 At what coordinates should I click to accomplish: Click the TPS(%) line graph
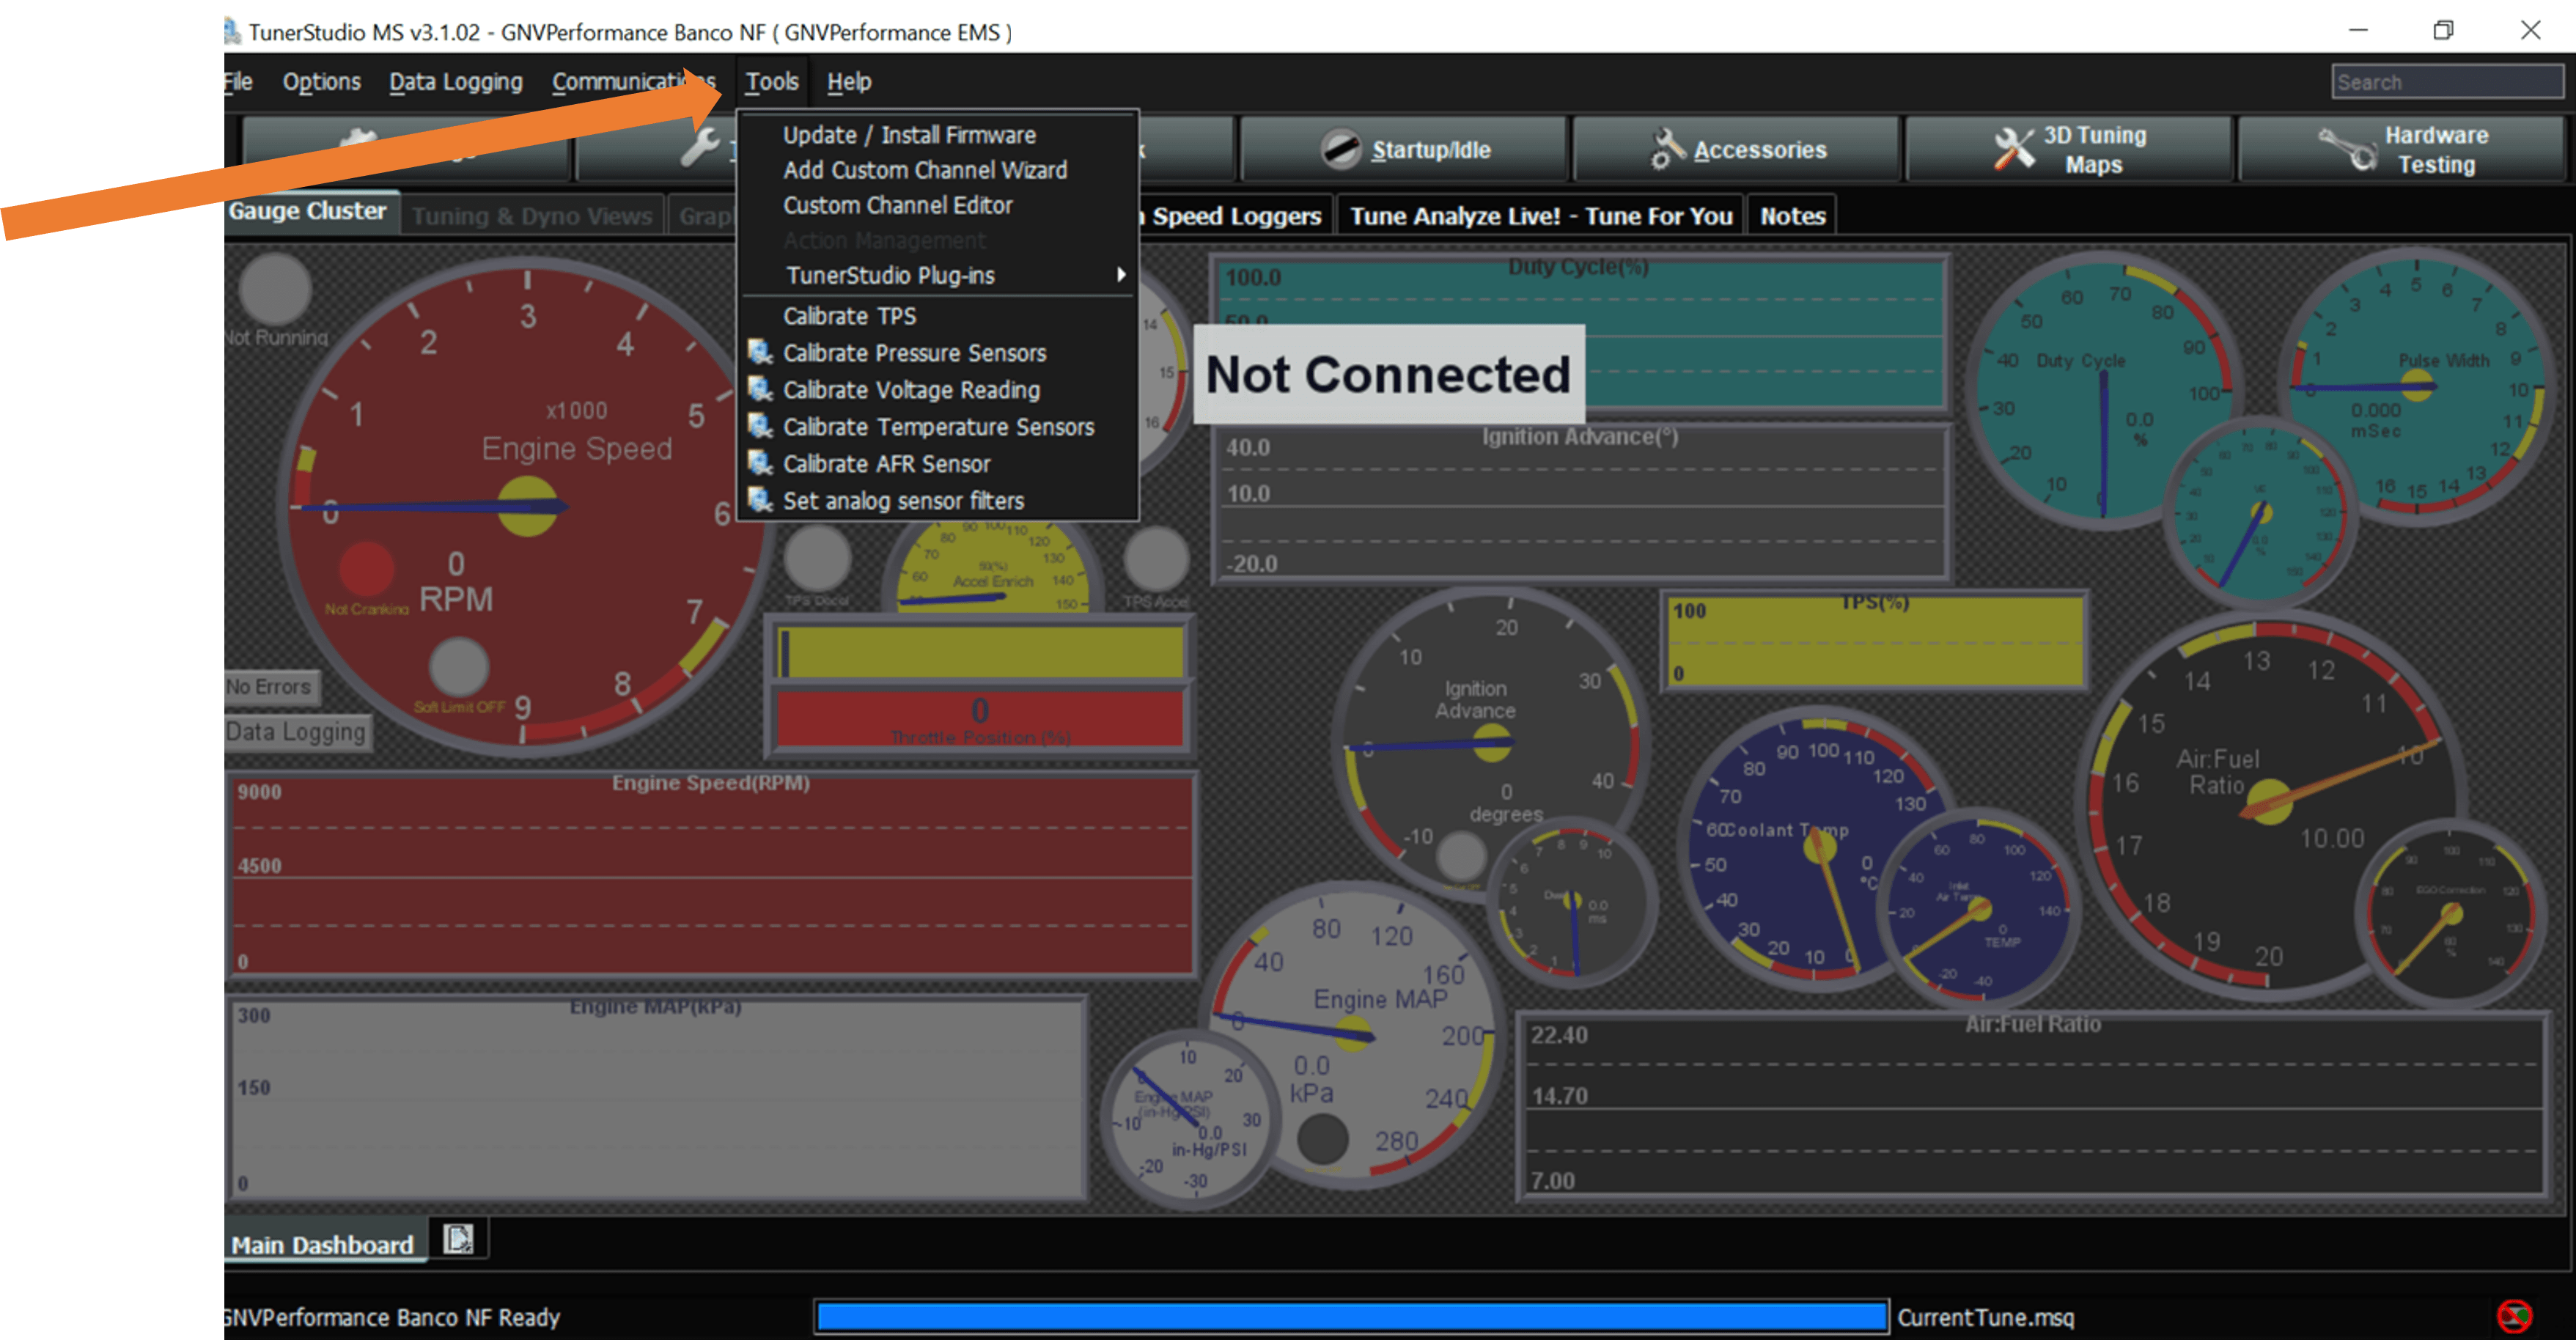click(1874, 642)
